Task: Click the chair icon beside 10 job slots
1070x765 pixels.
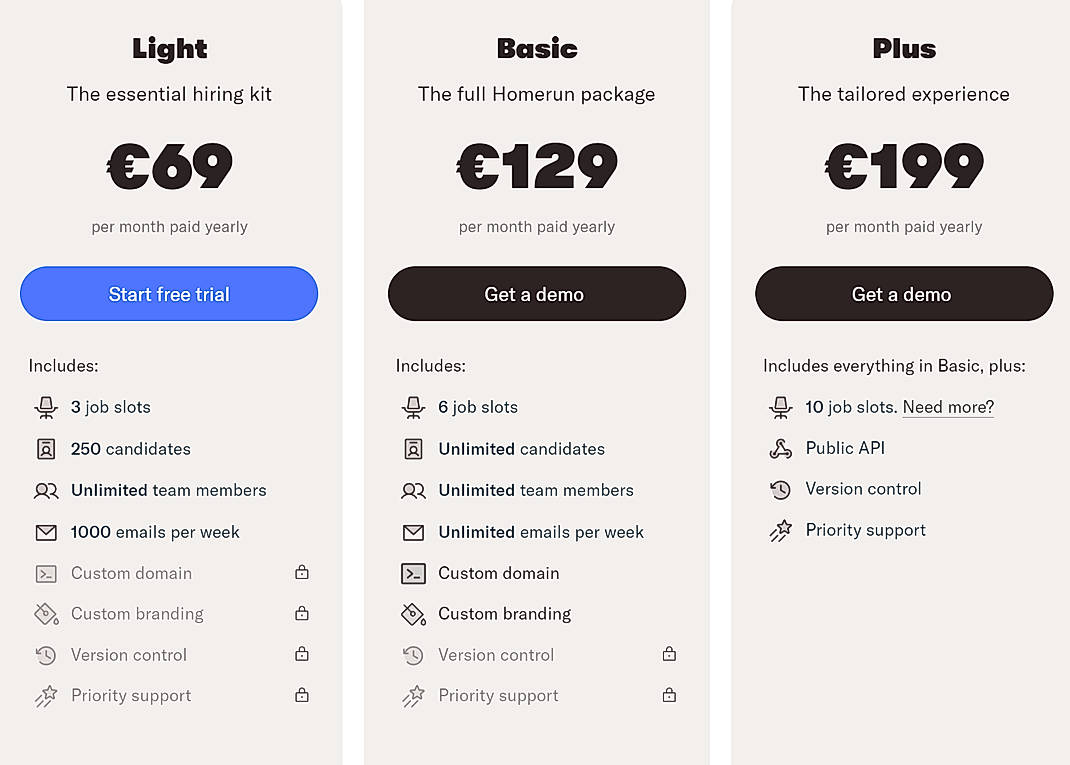Action: tap(780, 407)
